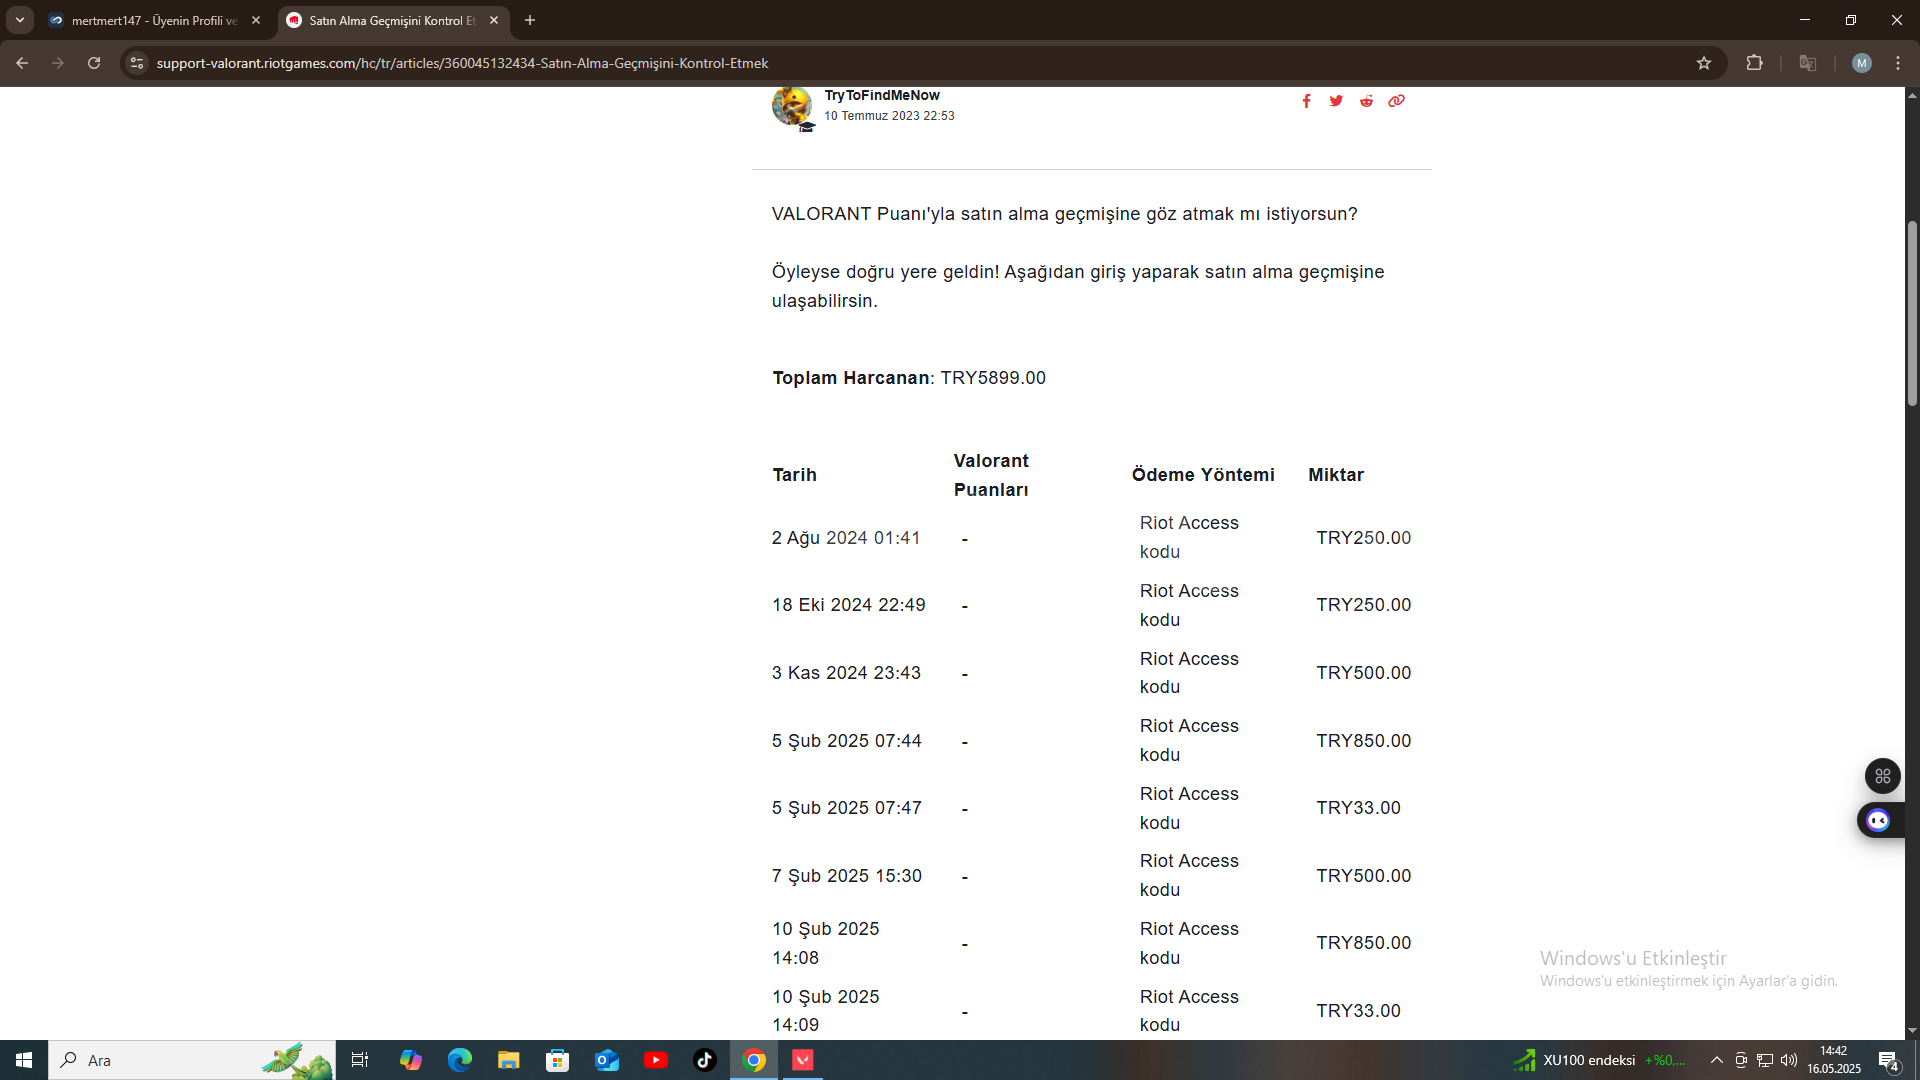1920x1080 pixels.
Task: Open TryToFindMeNow profile avatar
Action: [792, 106]
